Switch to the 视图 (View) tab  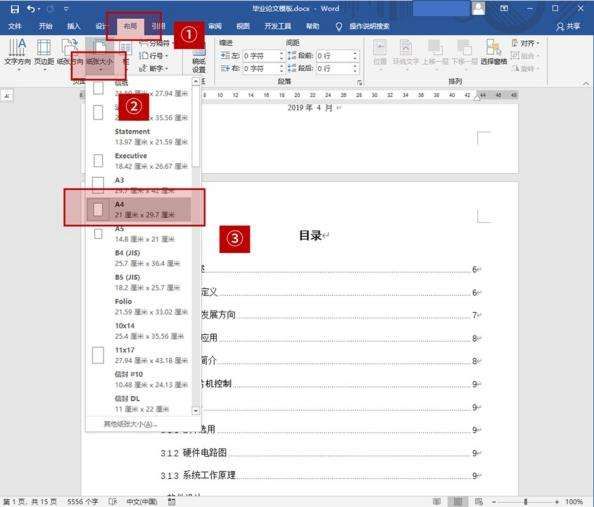tap(243, 26)
